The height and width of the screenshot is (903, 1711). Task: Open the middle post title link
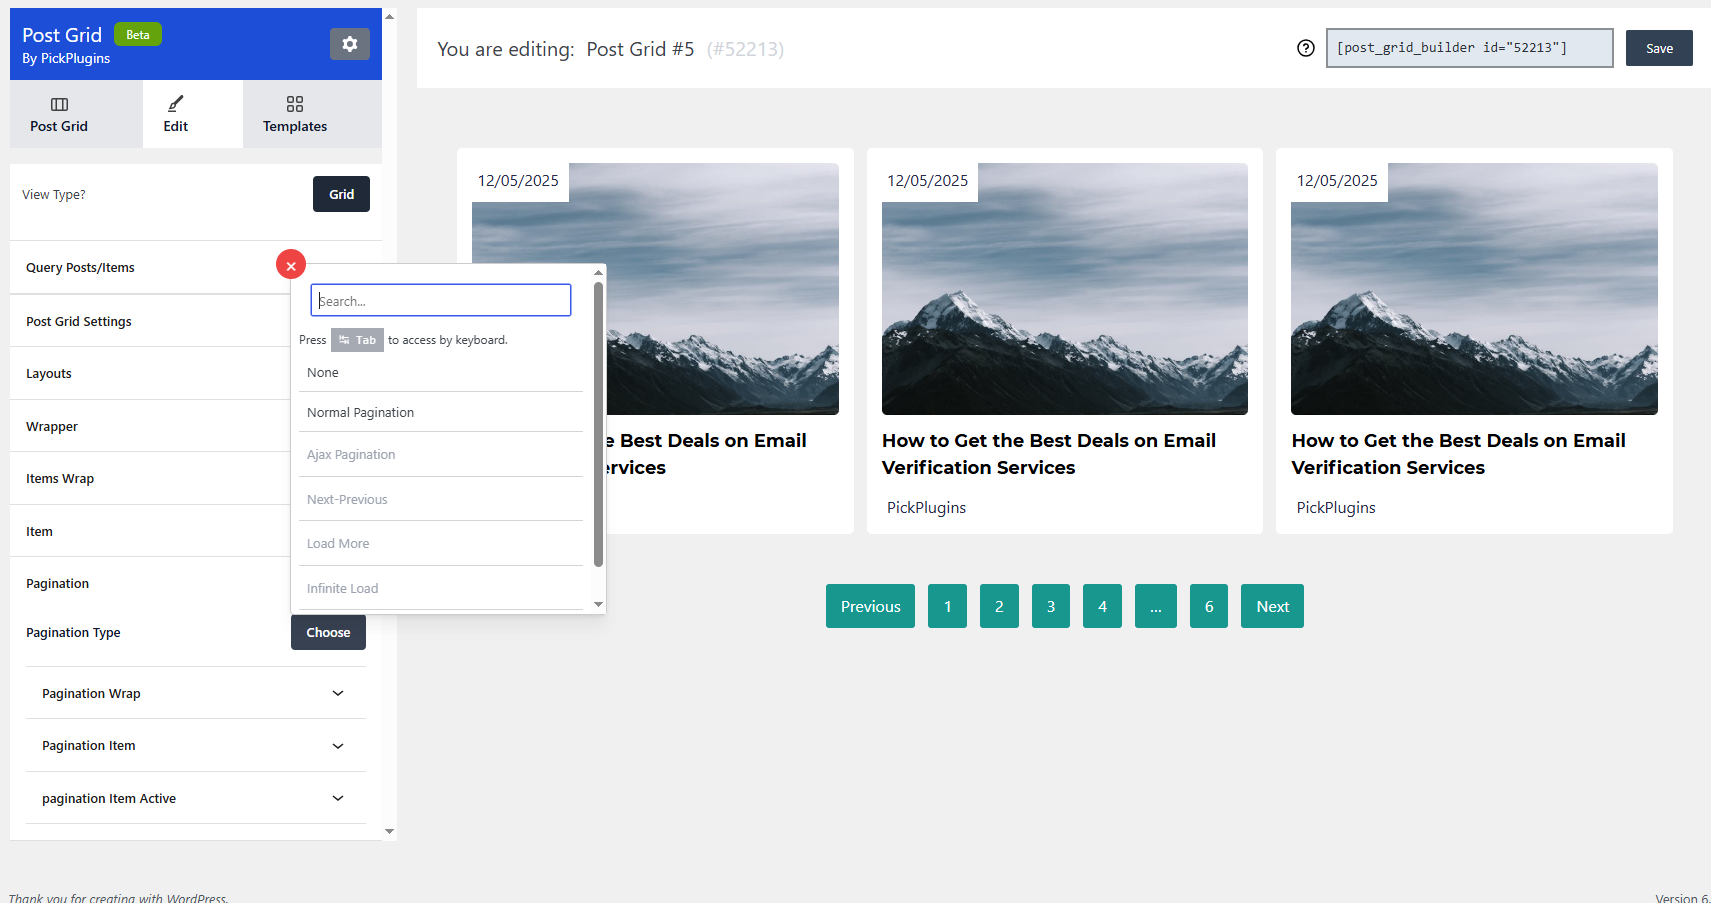coord(1049,454)
